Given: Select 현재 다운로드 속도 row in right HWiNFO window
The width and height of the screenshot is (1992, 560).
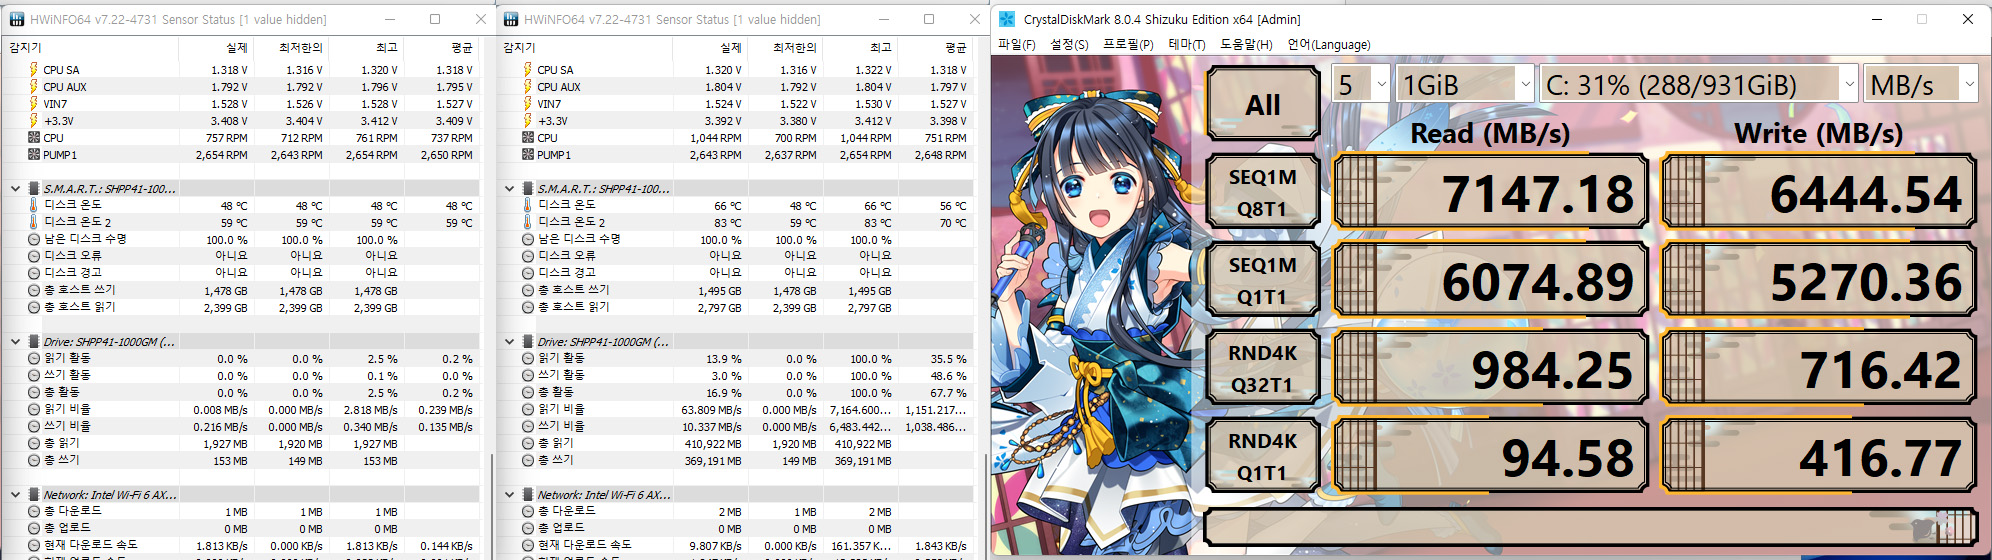Looking at the screenshot, I should (736, 545).
